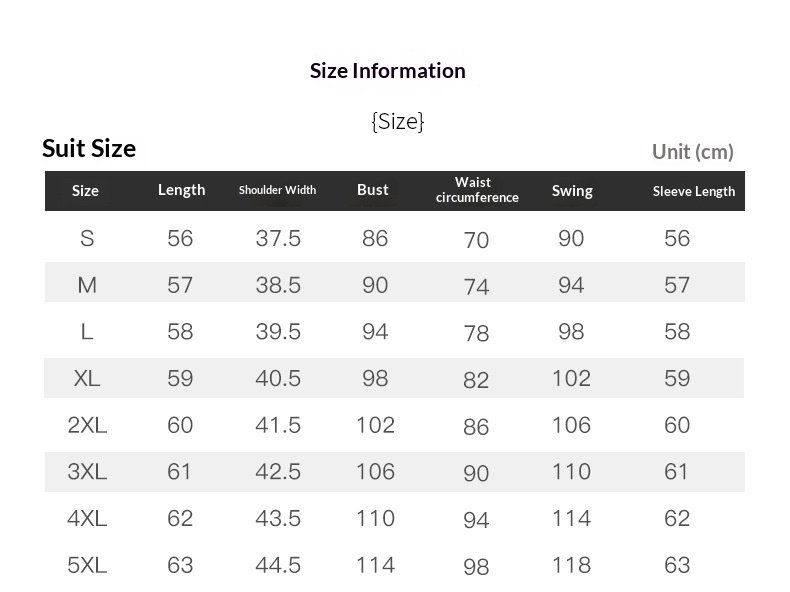Click swing value 118
The image size is (790, 592).
[571, 565]
